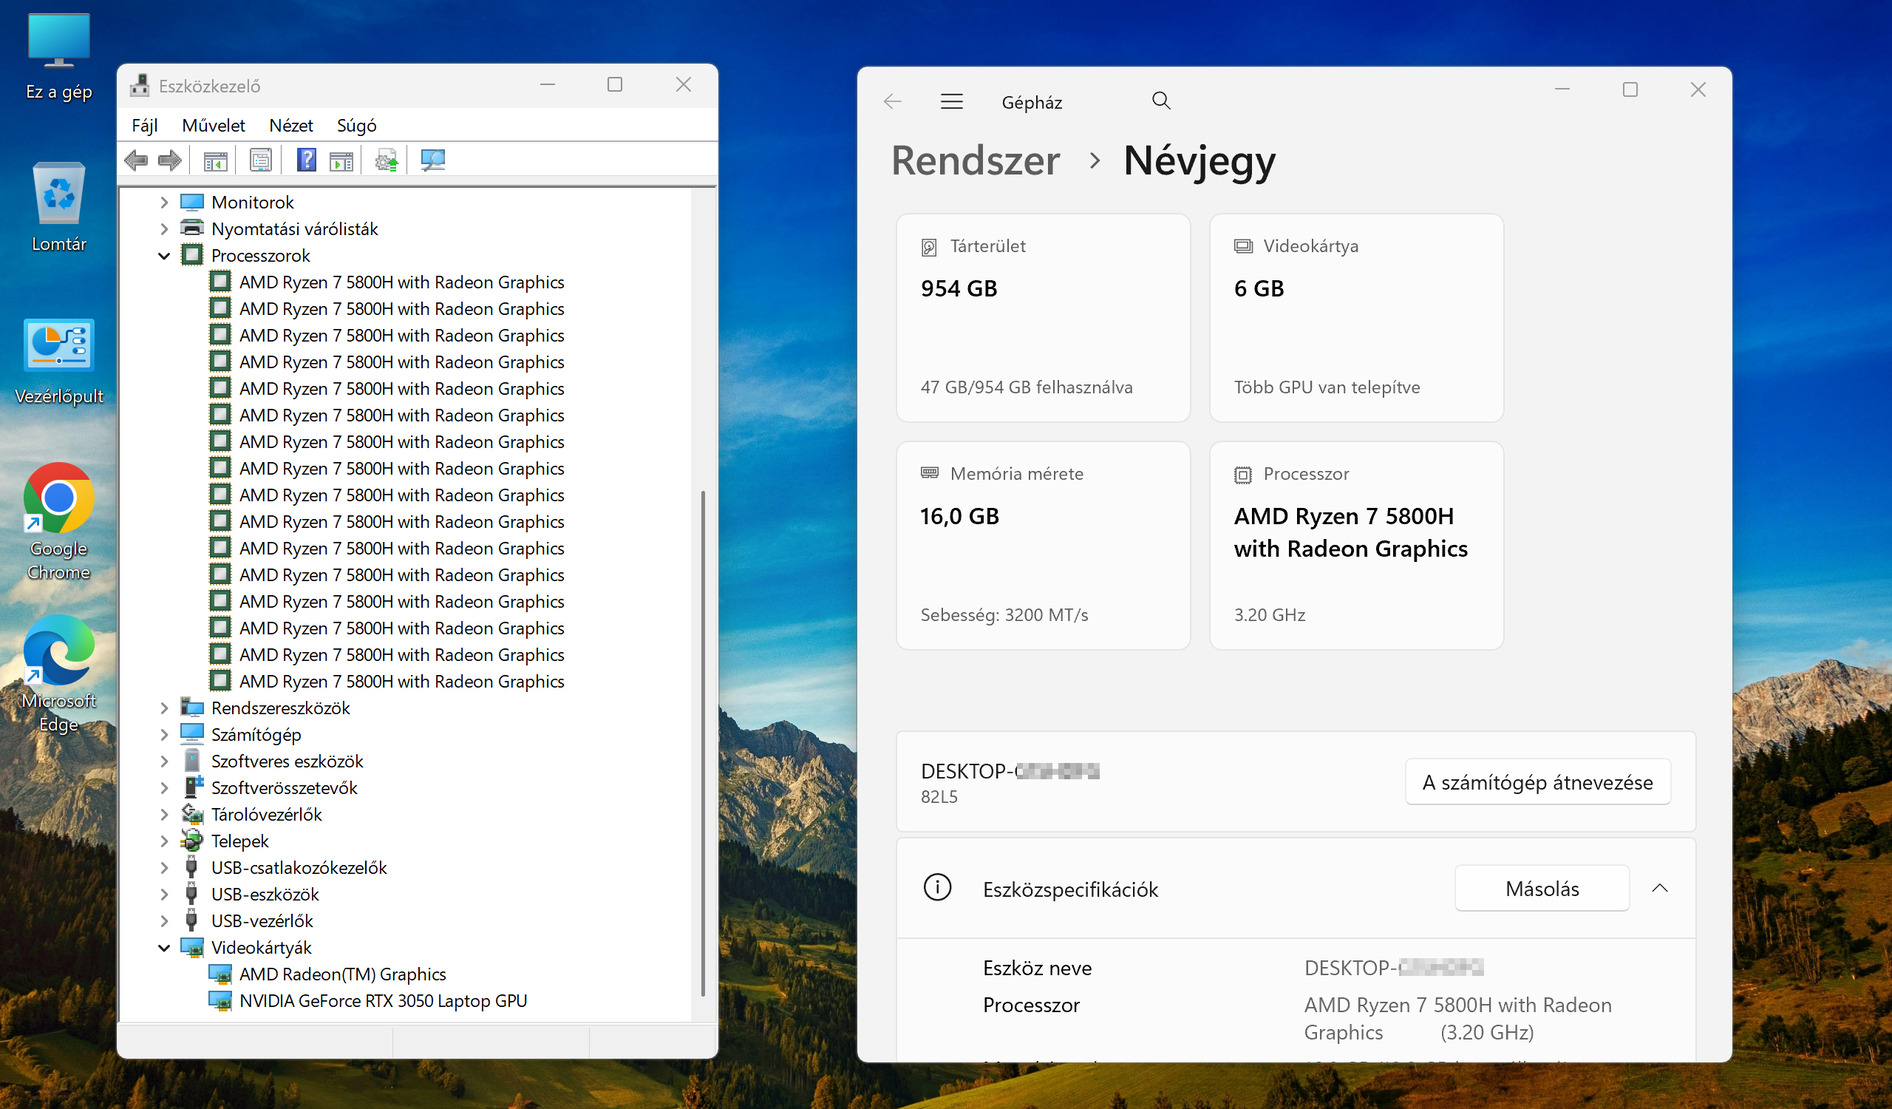Select the Google Chrome desktop shortcut
The height and width of the screenshot is (1109, 1892).
point(59,521)
